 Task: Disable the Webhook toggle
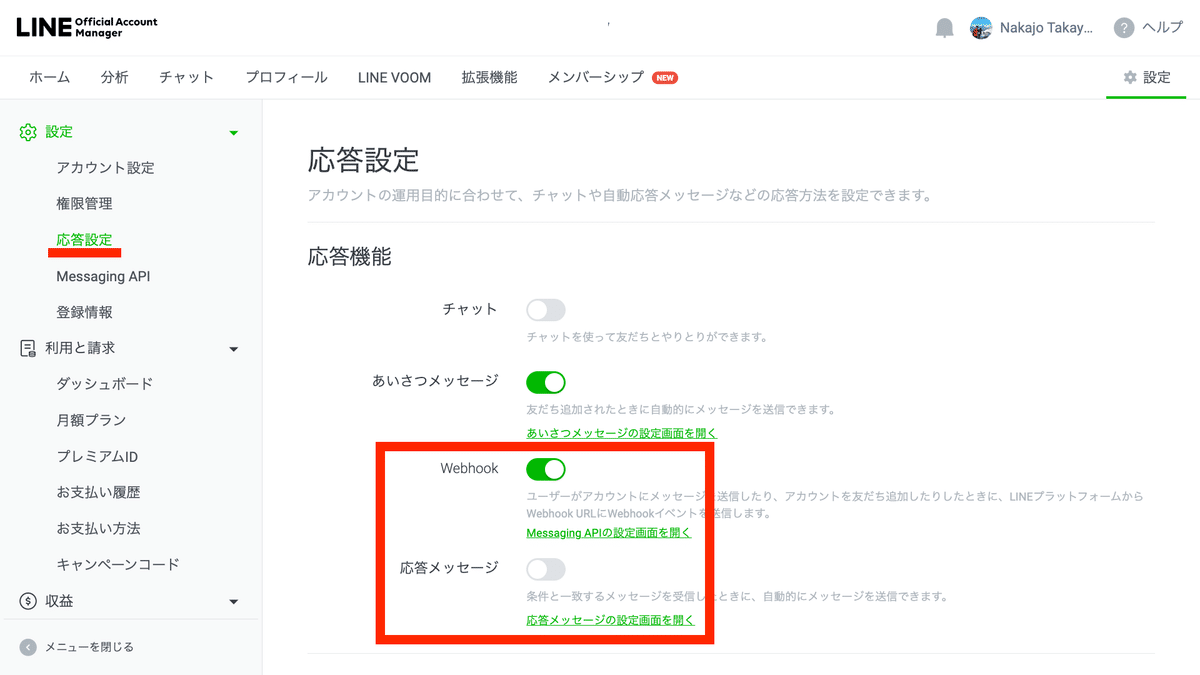point(546,469)
